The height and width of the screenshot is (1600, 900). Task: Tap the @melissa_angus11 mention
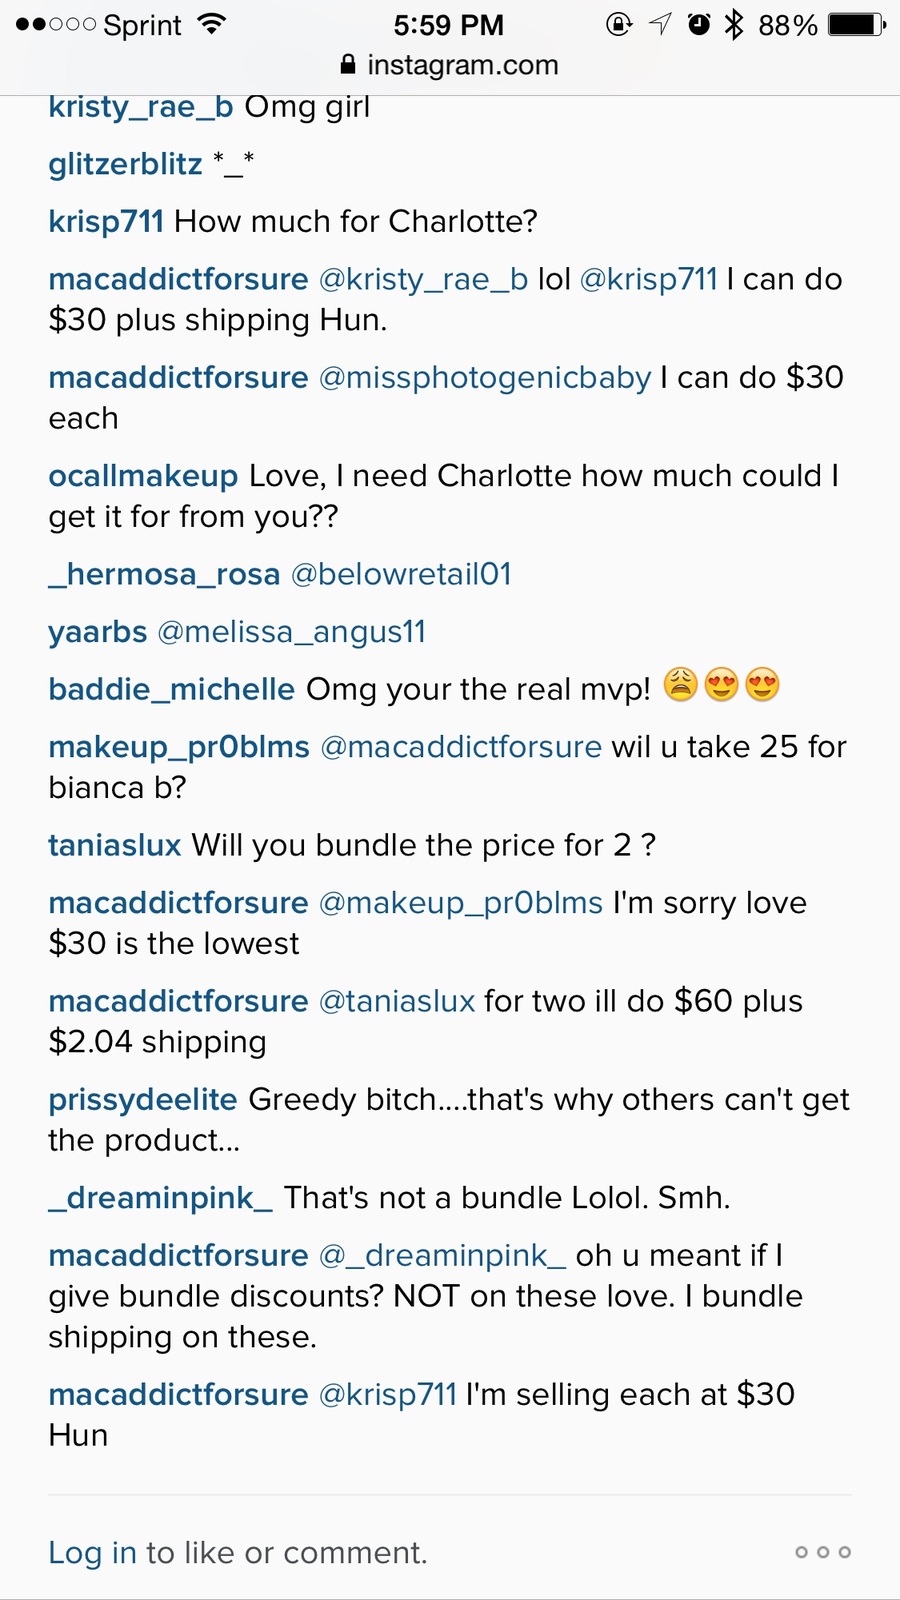[292, 632]
